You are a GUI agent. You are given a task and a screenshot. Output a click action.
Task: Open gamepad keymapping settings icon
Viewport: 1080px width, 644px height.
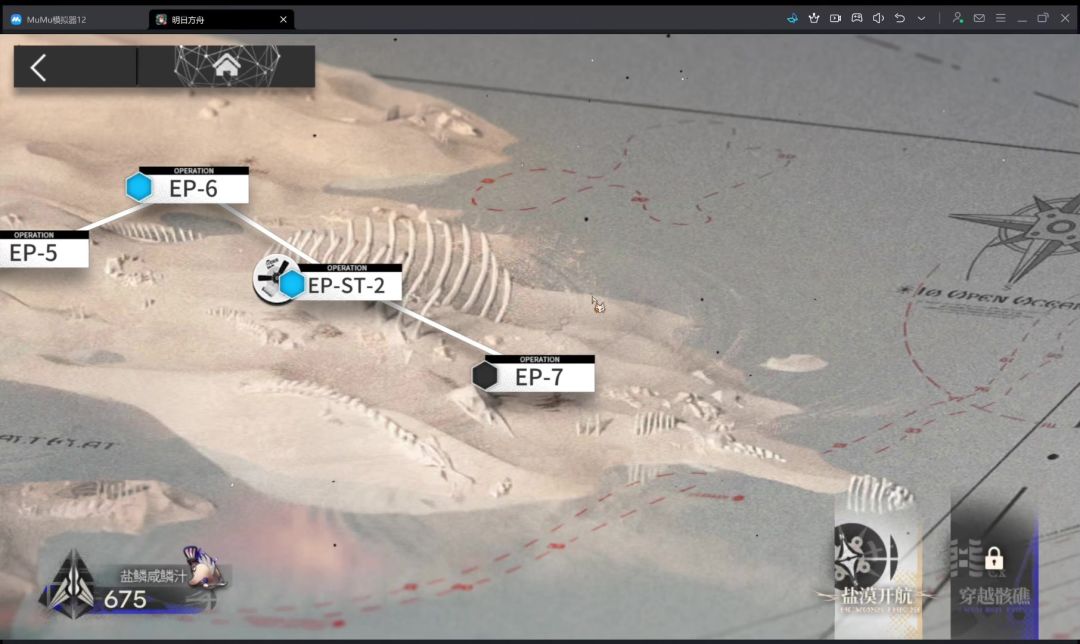coord(857,19)
